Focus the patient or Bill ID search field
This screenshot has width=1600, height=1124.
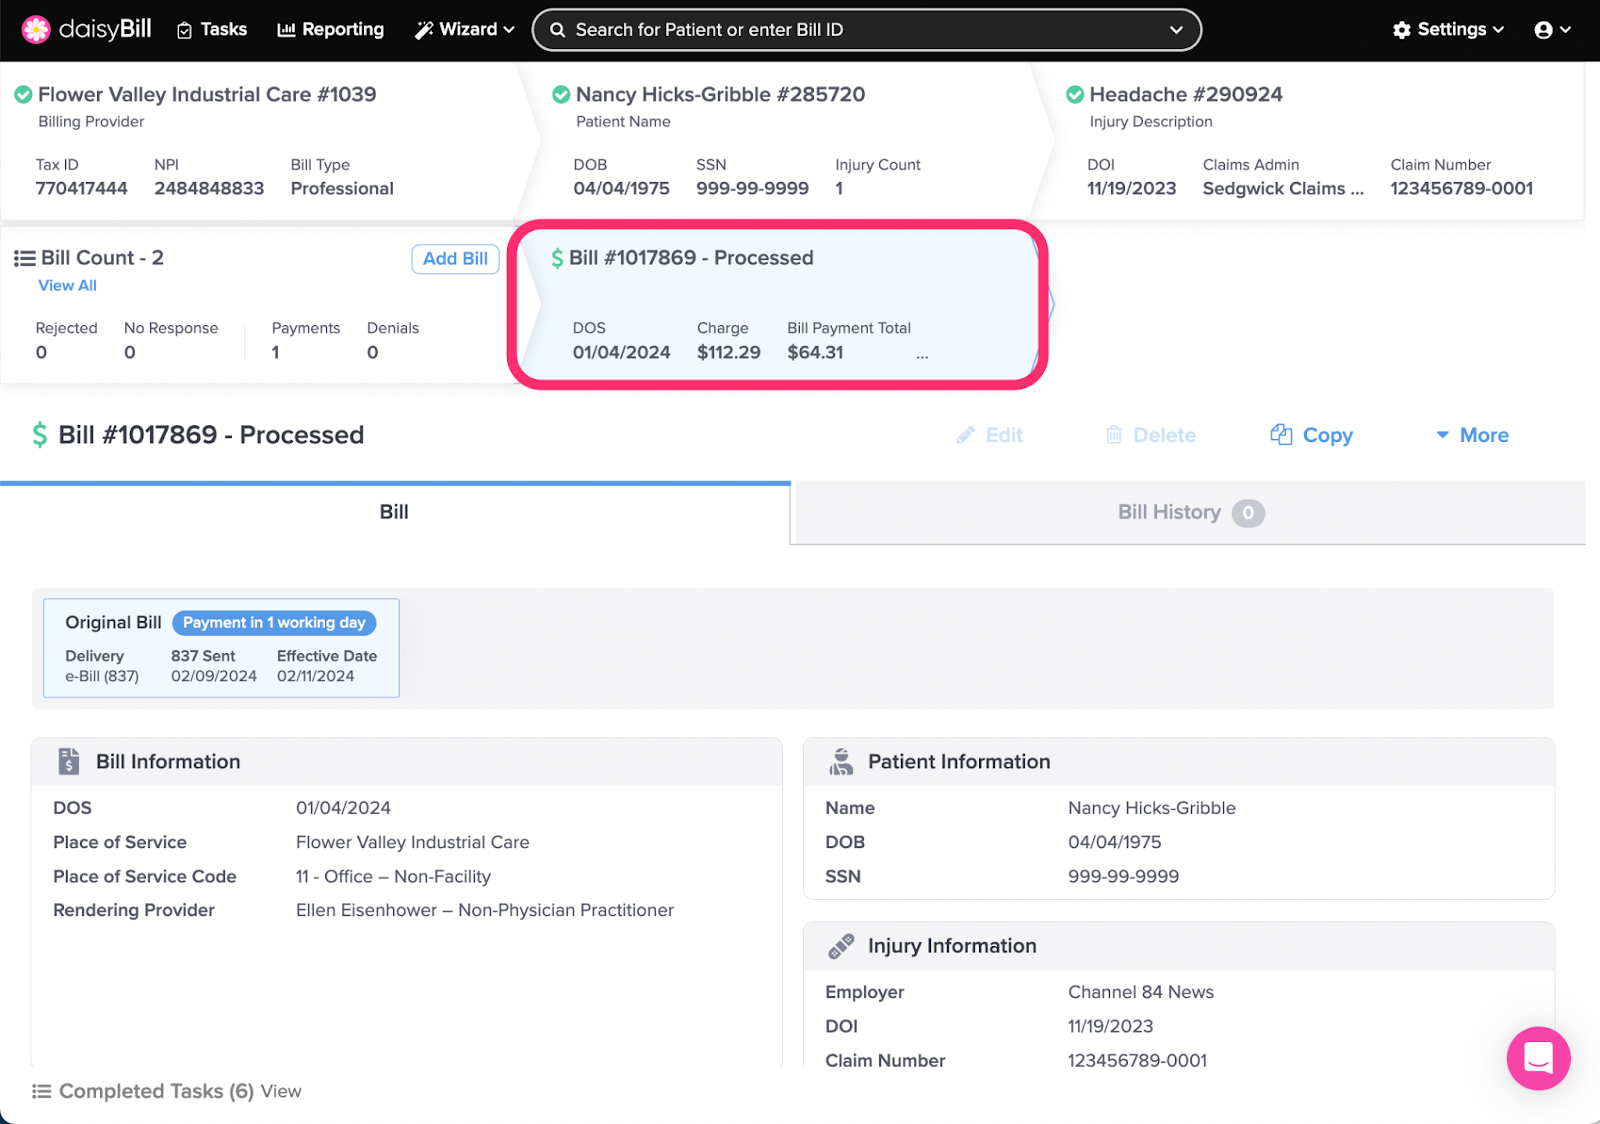click(x=866, y=30)
